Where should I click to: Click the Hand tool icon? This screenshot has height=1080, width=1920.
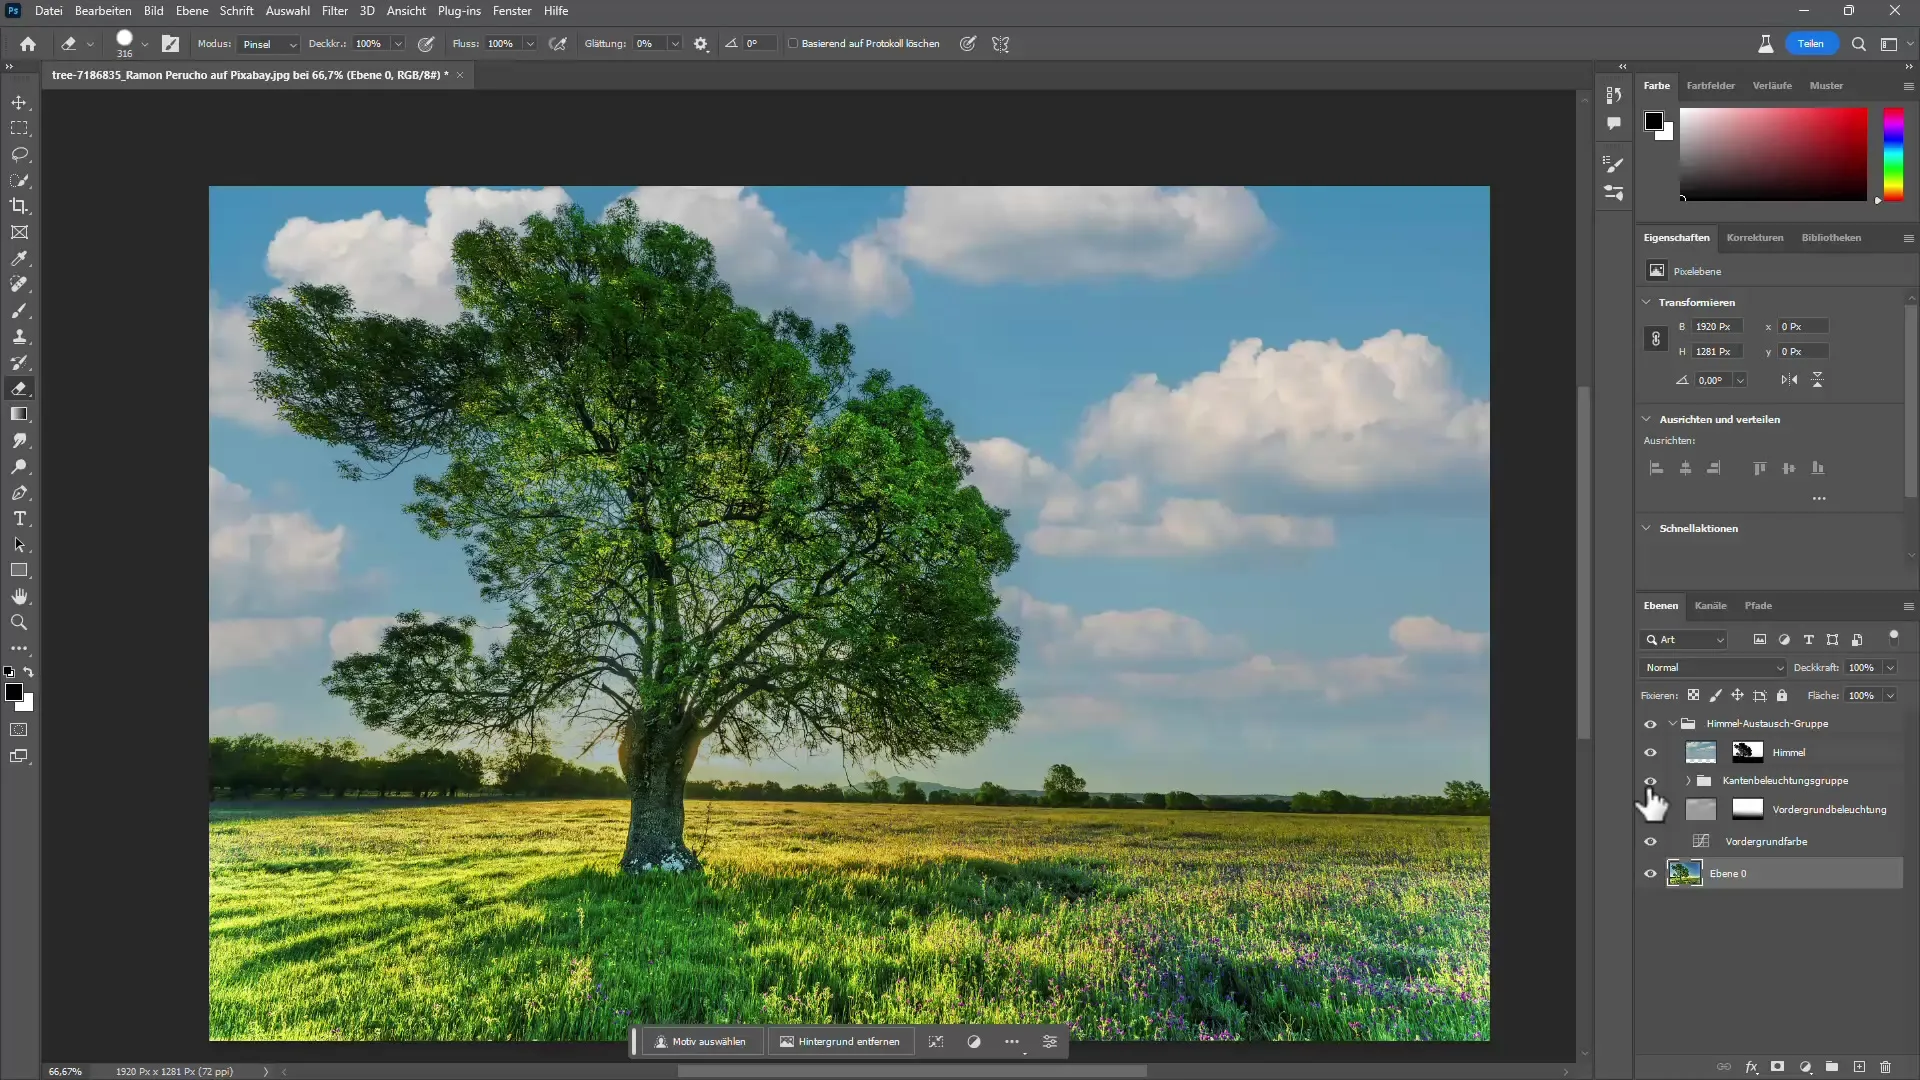20,596
